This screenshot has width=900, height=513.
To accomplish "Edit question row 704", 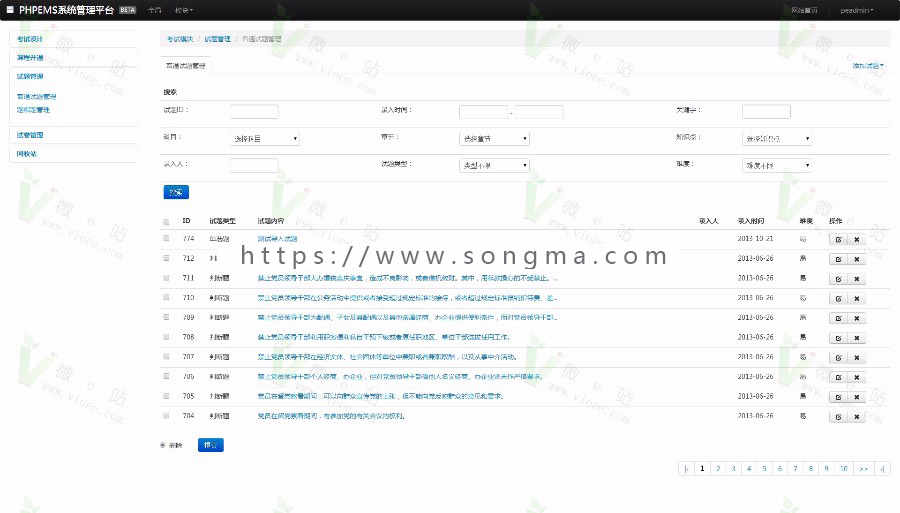I will point(838,417).
